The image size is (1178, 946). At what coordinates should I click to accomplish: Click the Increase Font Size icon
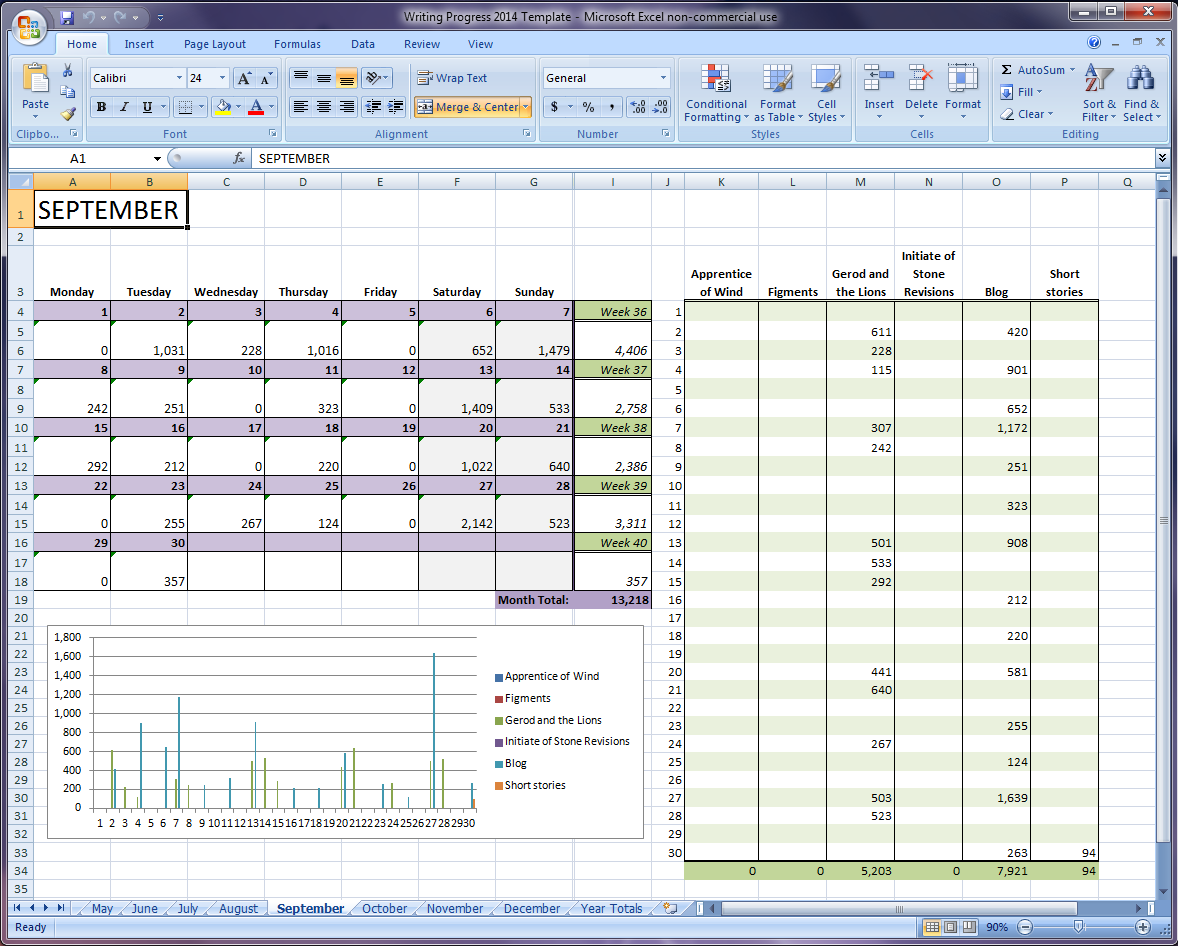[x=244, y=78]
